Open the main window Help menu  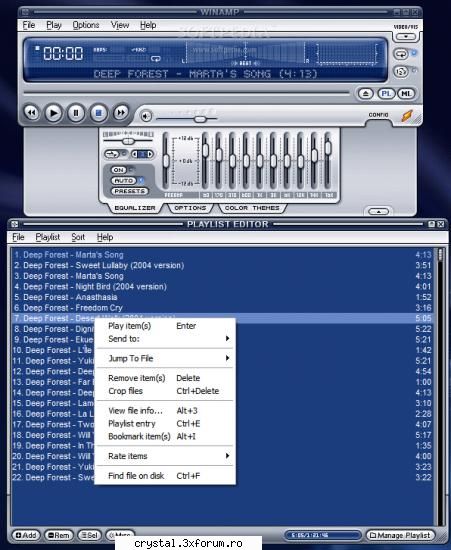click(148, 25)
